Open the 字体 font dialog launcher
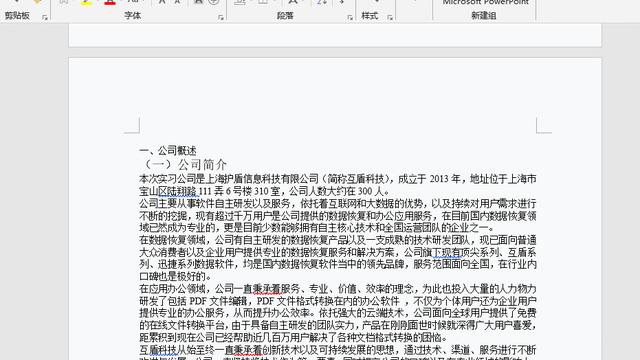640x360 pixels. coord(221,18)
